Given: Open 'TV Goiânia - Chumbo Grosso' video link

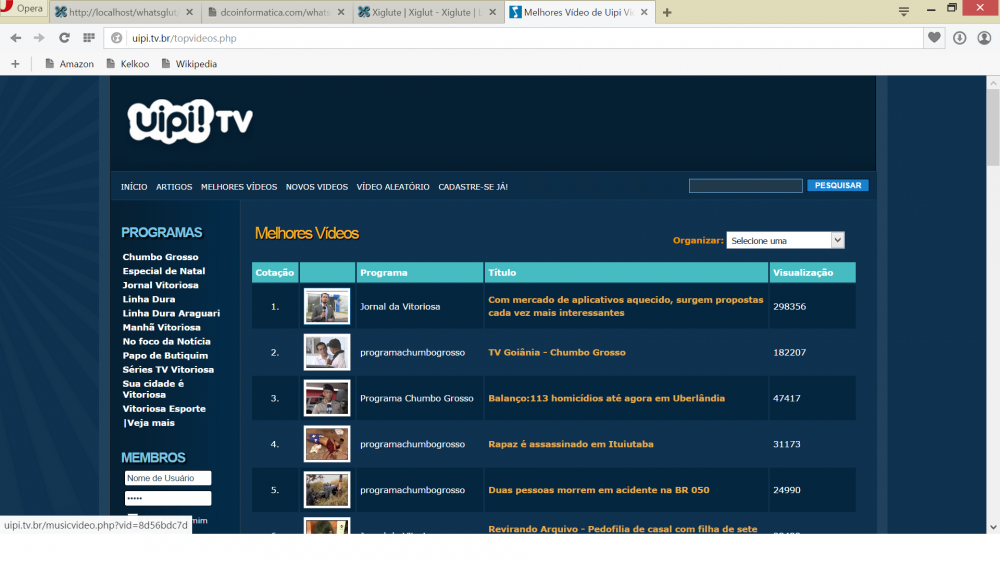Looking at the screenshot, I should tap(557, 352).
